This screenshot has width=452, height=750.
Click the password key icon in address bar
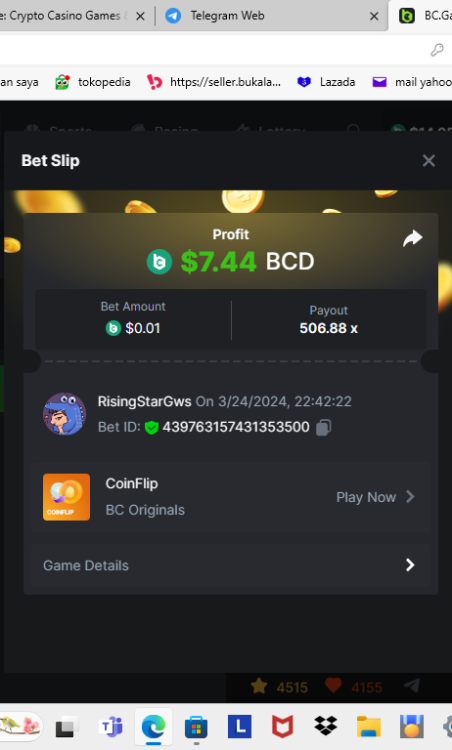[437, 50]
